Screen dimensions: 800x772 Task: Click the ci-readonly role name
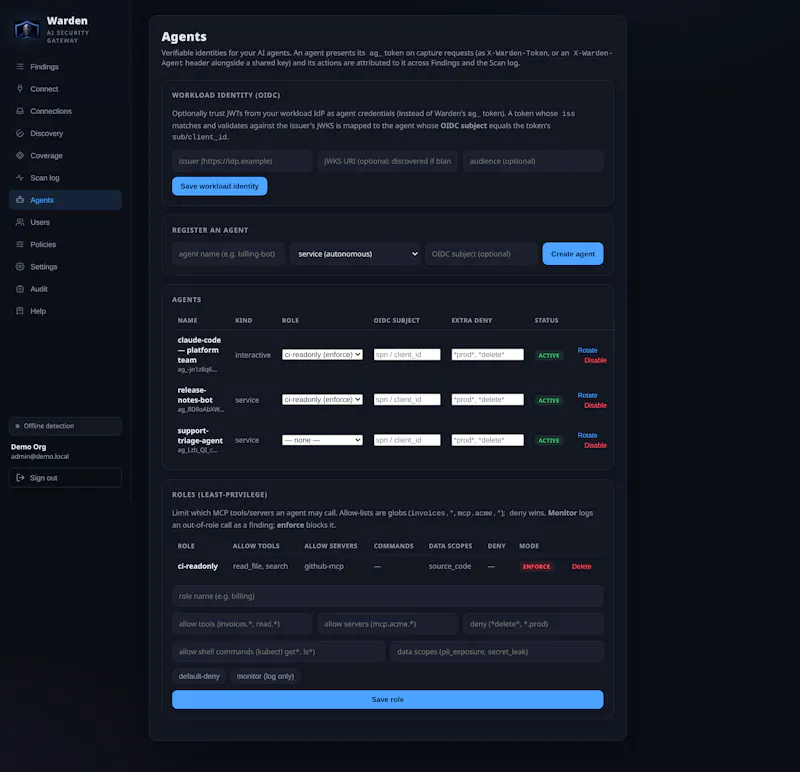click(197, 566)
